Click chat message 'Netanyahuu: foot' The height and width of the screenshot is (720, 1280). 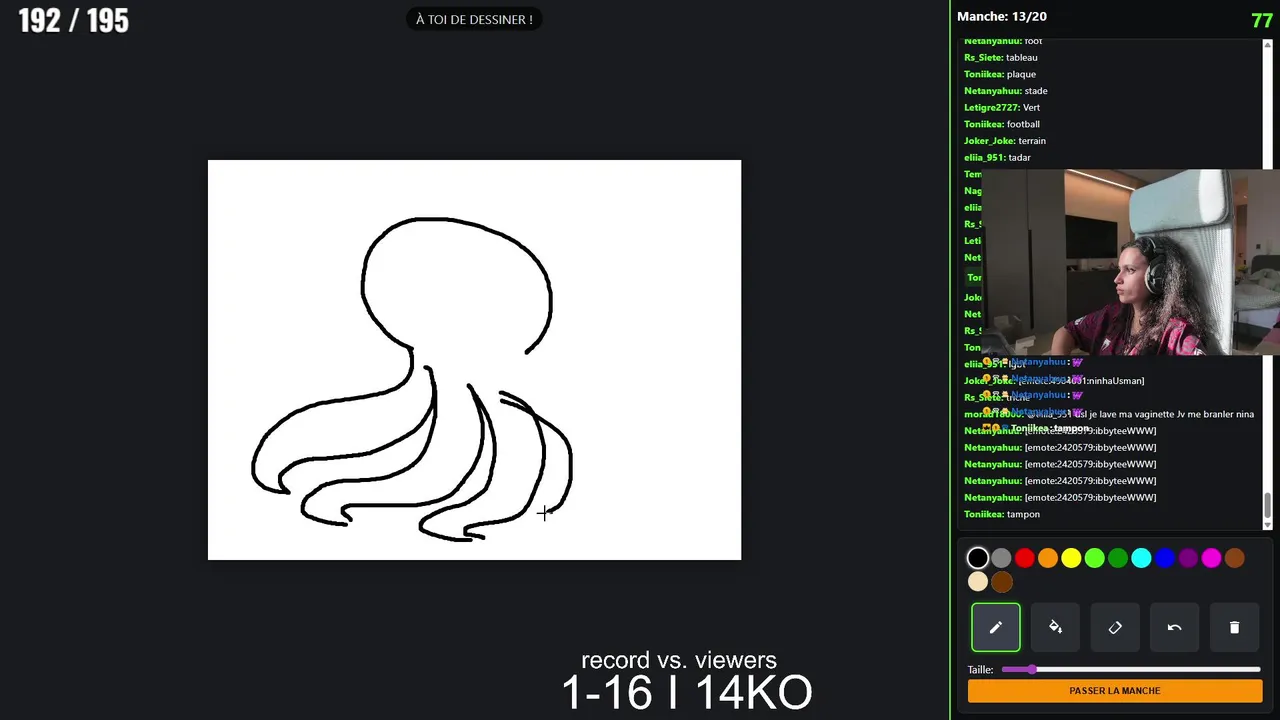coord(1003,41)
